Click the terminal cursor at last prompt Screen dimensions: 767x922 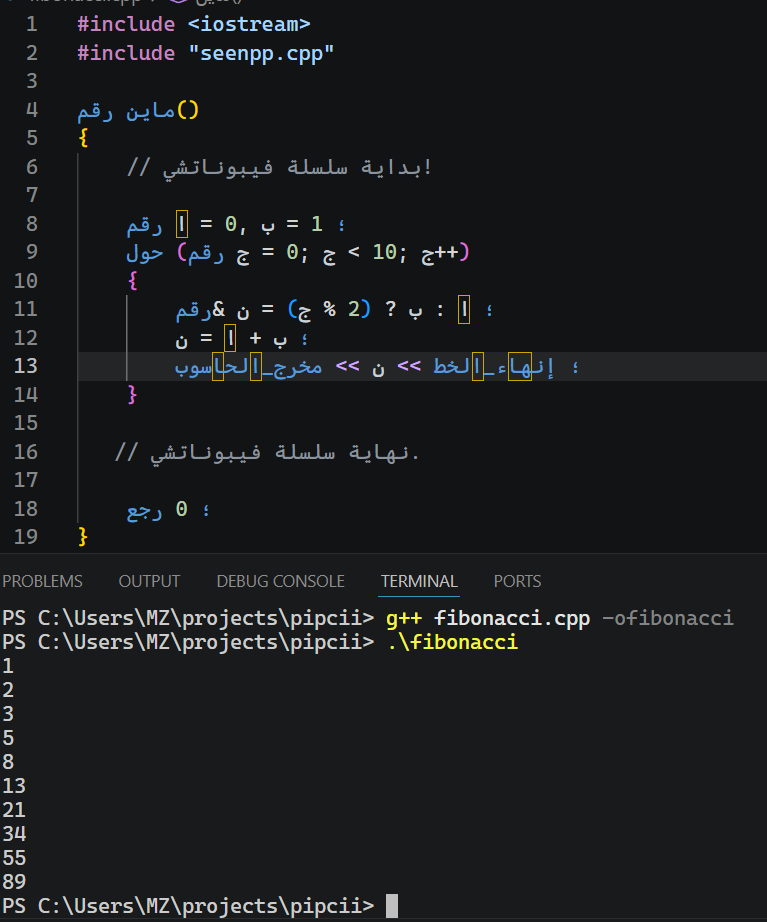pos(392,906)
